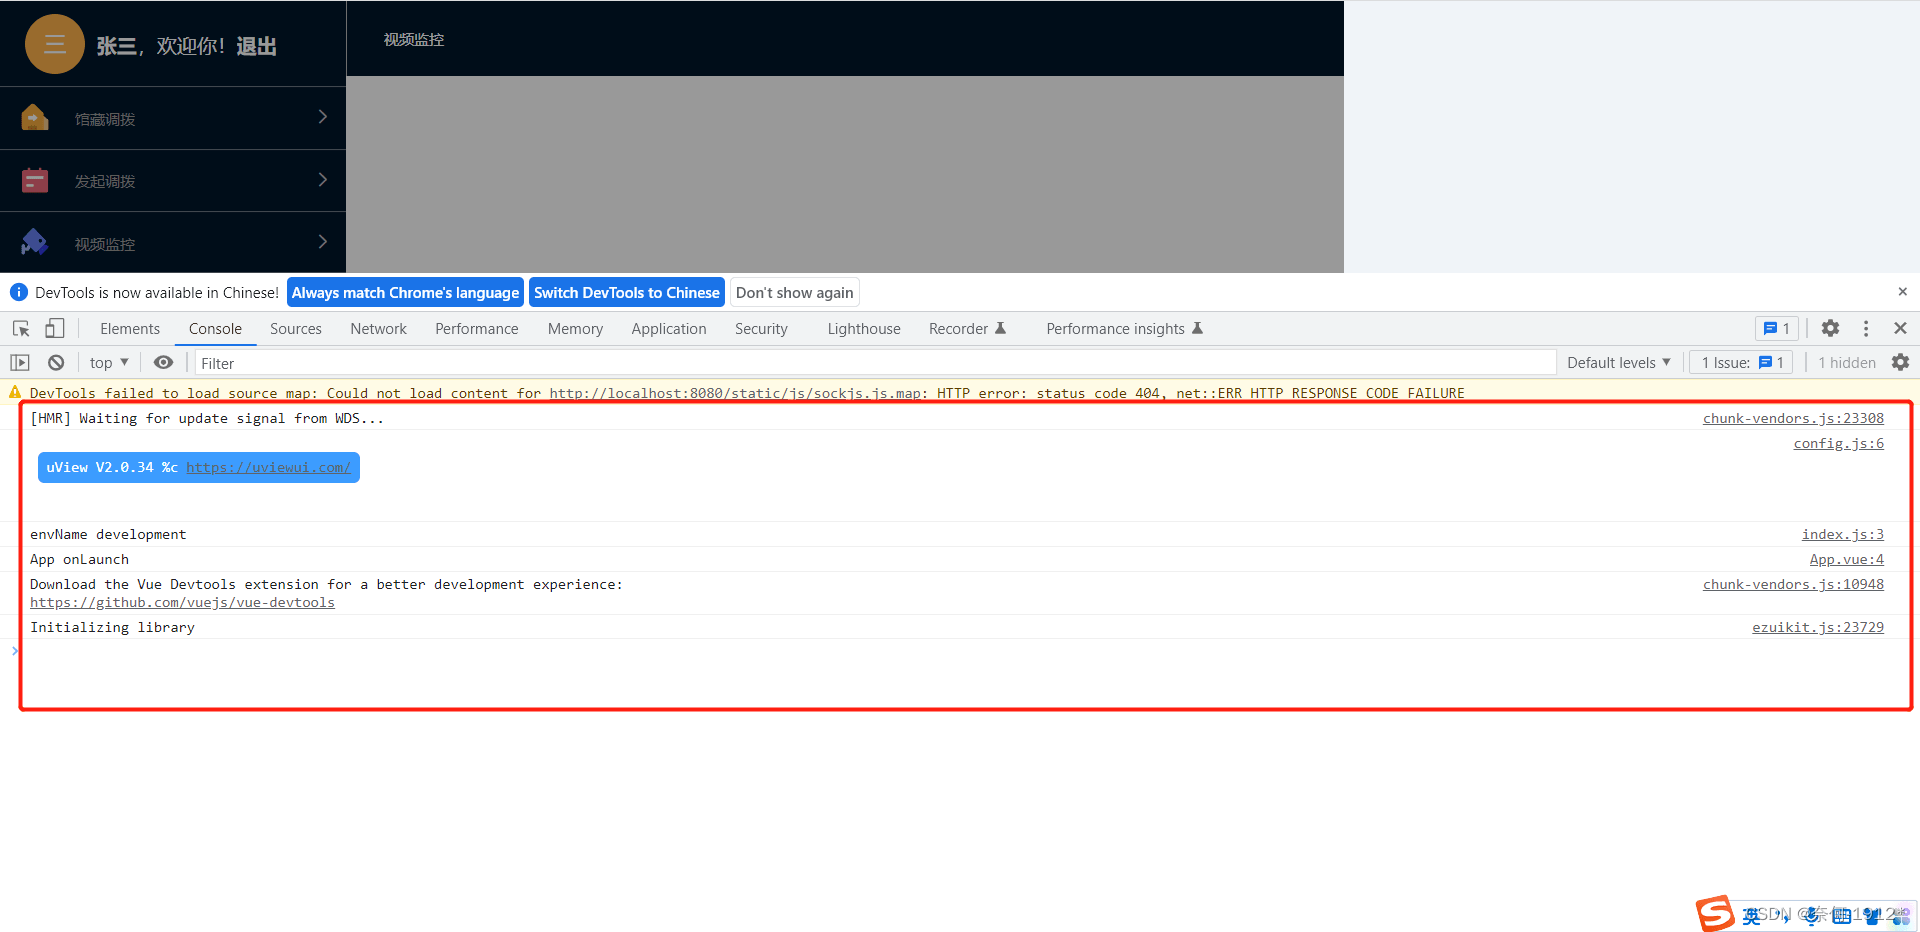Click the yellow warning triangle icon
The image size is (1920, 932).
[x=15, y=392]
